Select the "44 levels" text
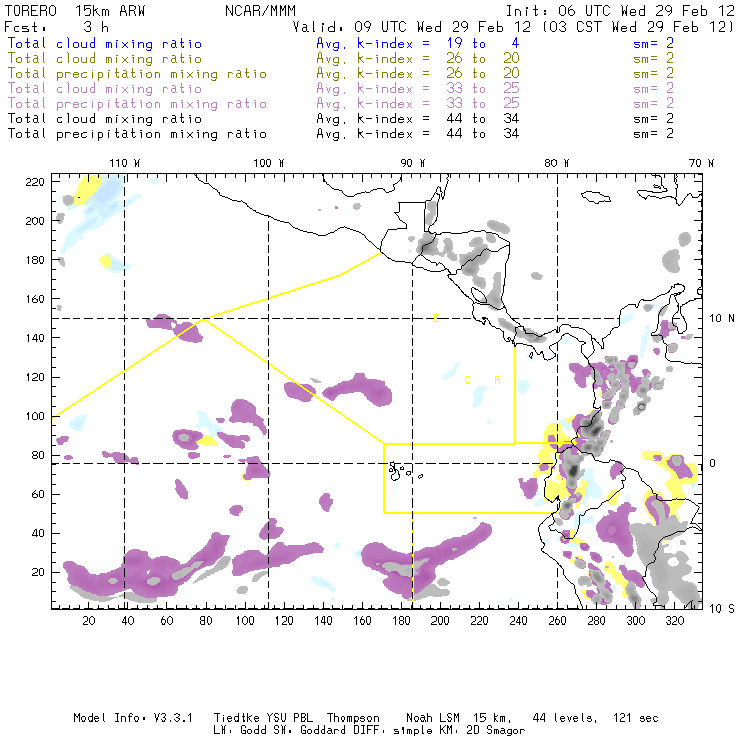Image resolution: width=740 pixels, height=740 pixels. tap(565, 718)
